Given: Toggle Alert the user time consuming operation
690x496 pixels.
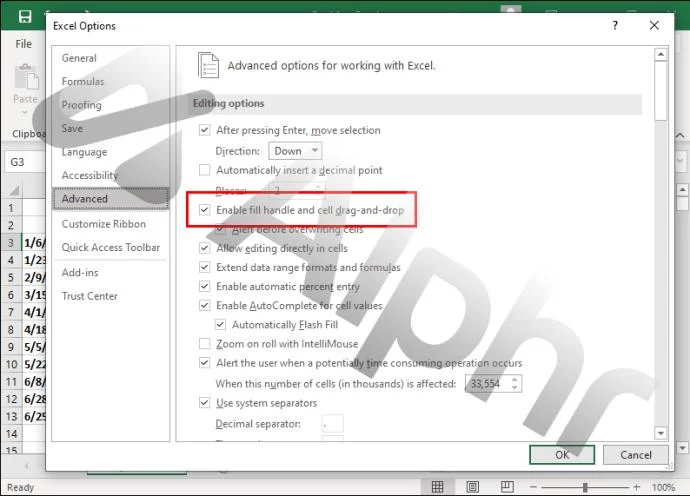Looking at the screenshot, I should (x=204, y=363).
